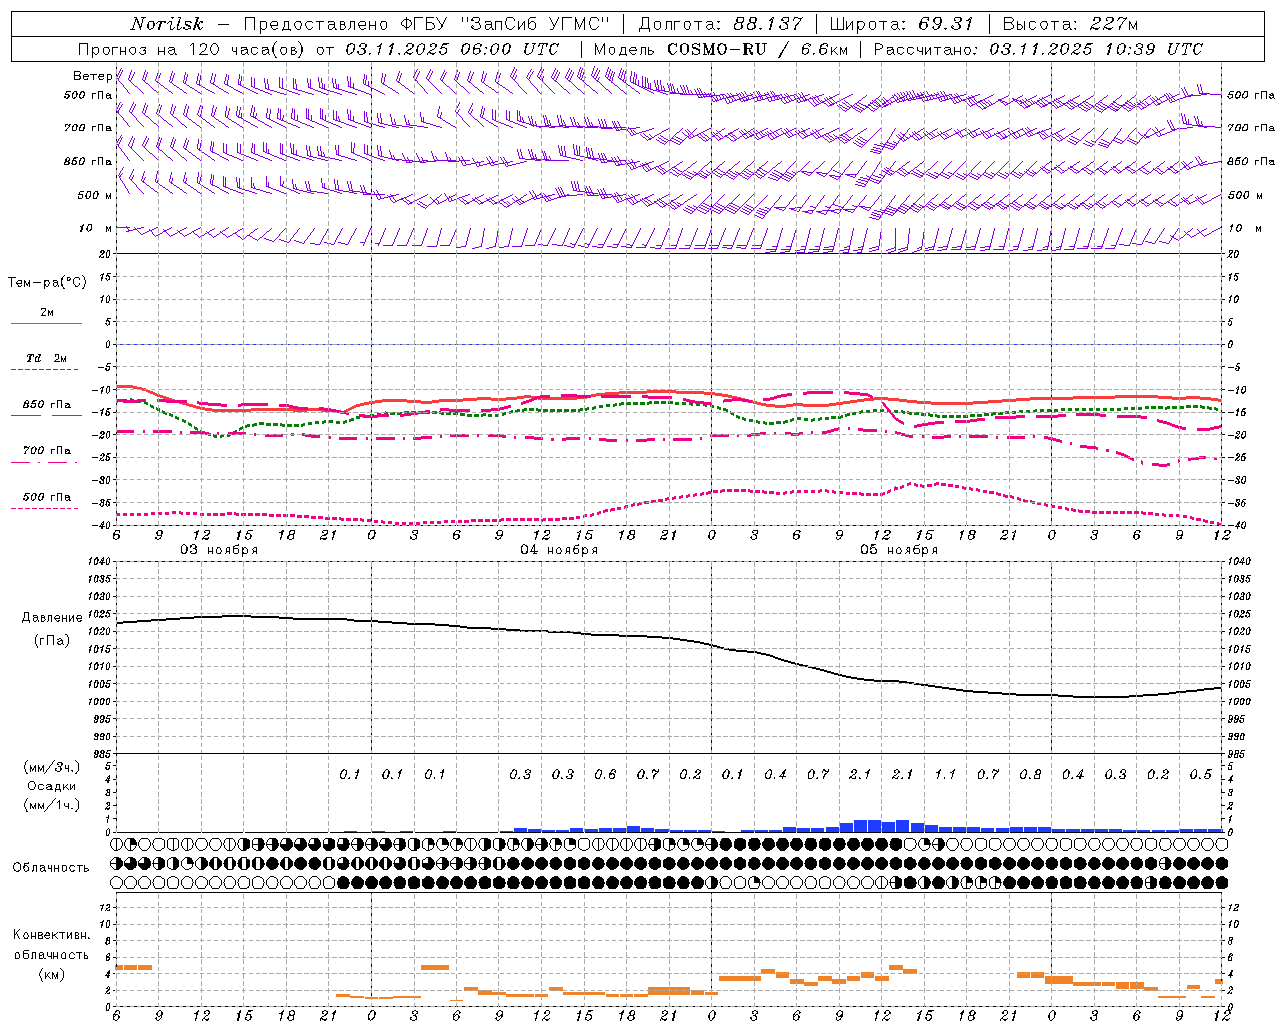
Task: Click the "Ветер" wind panel label
Action: click(x=92, y=76)
